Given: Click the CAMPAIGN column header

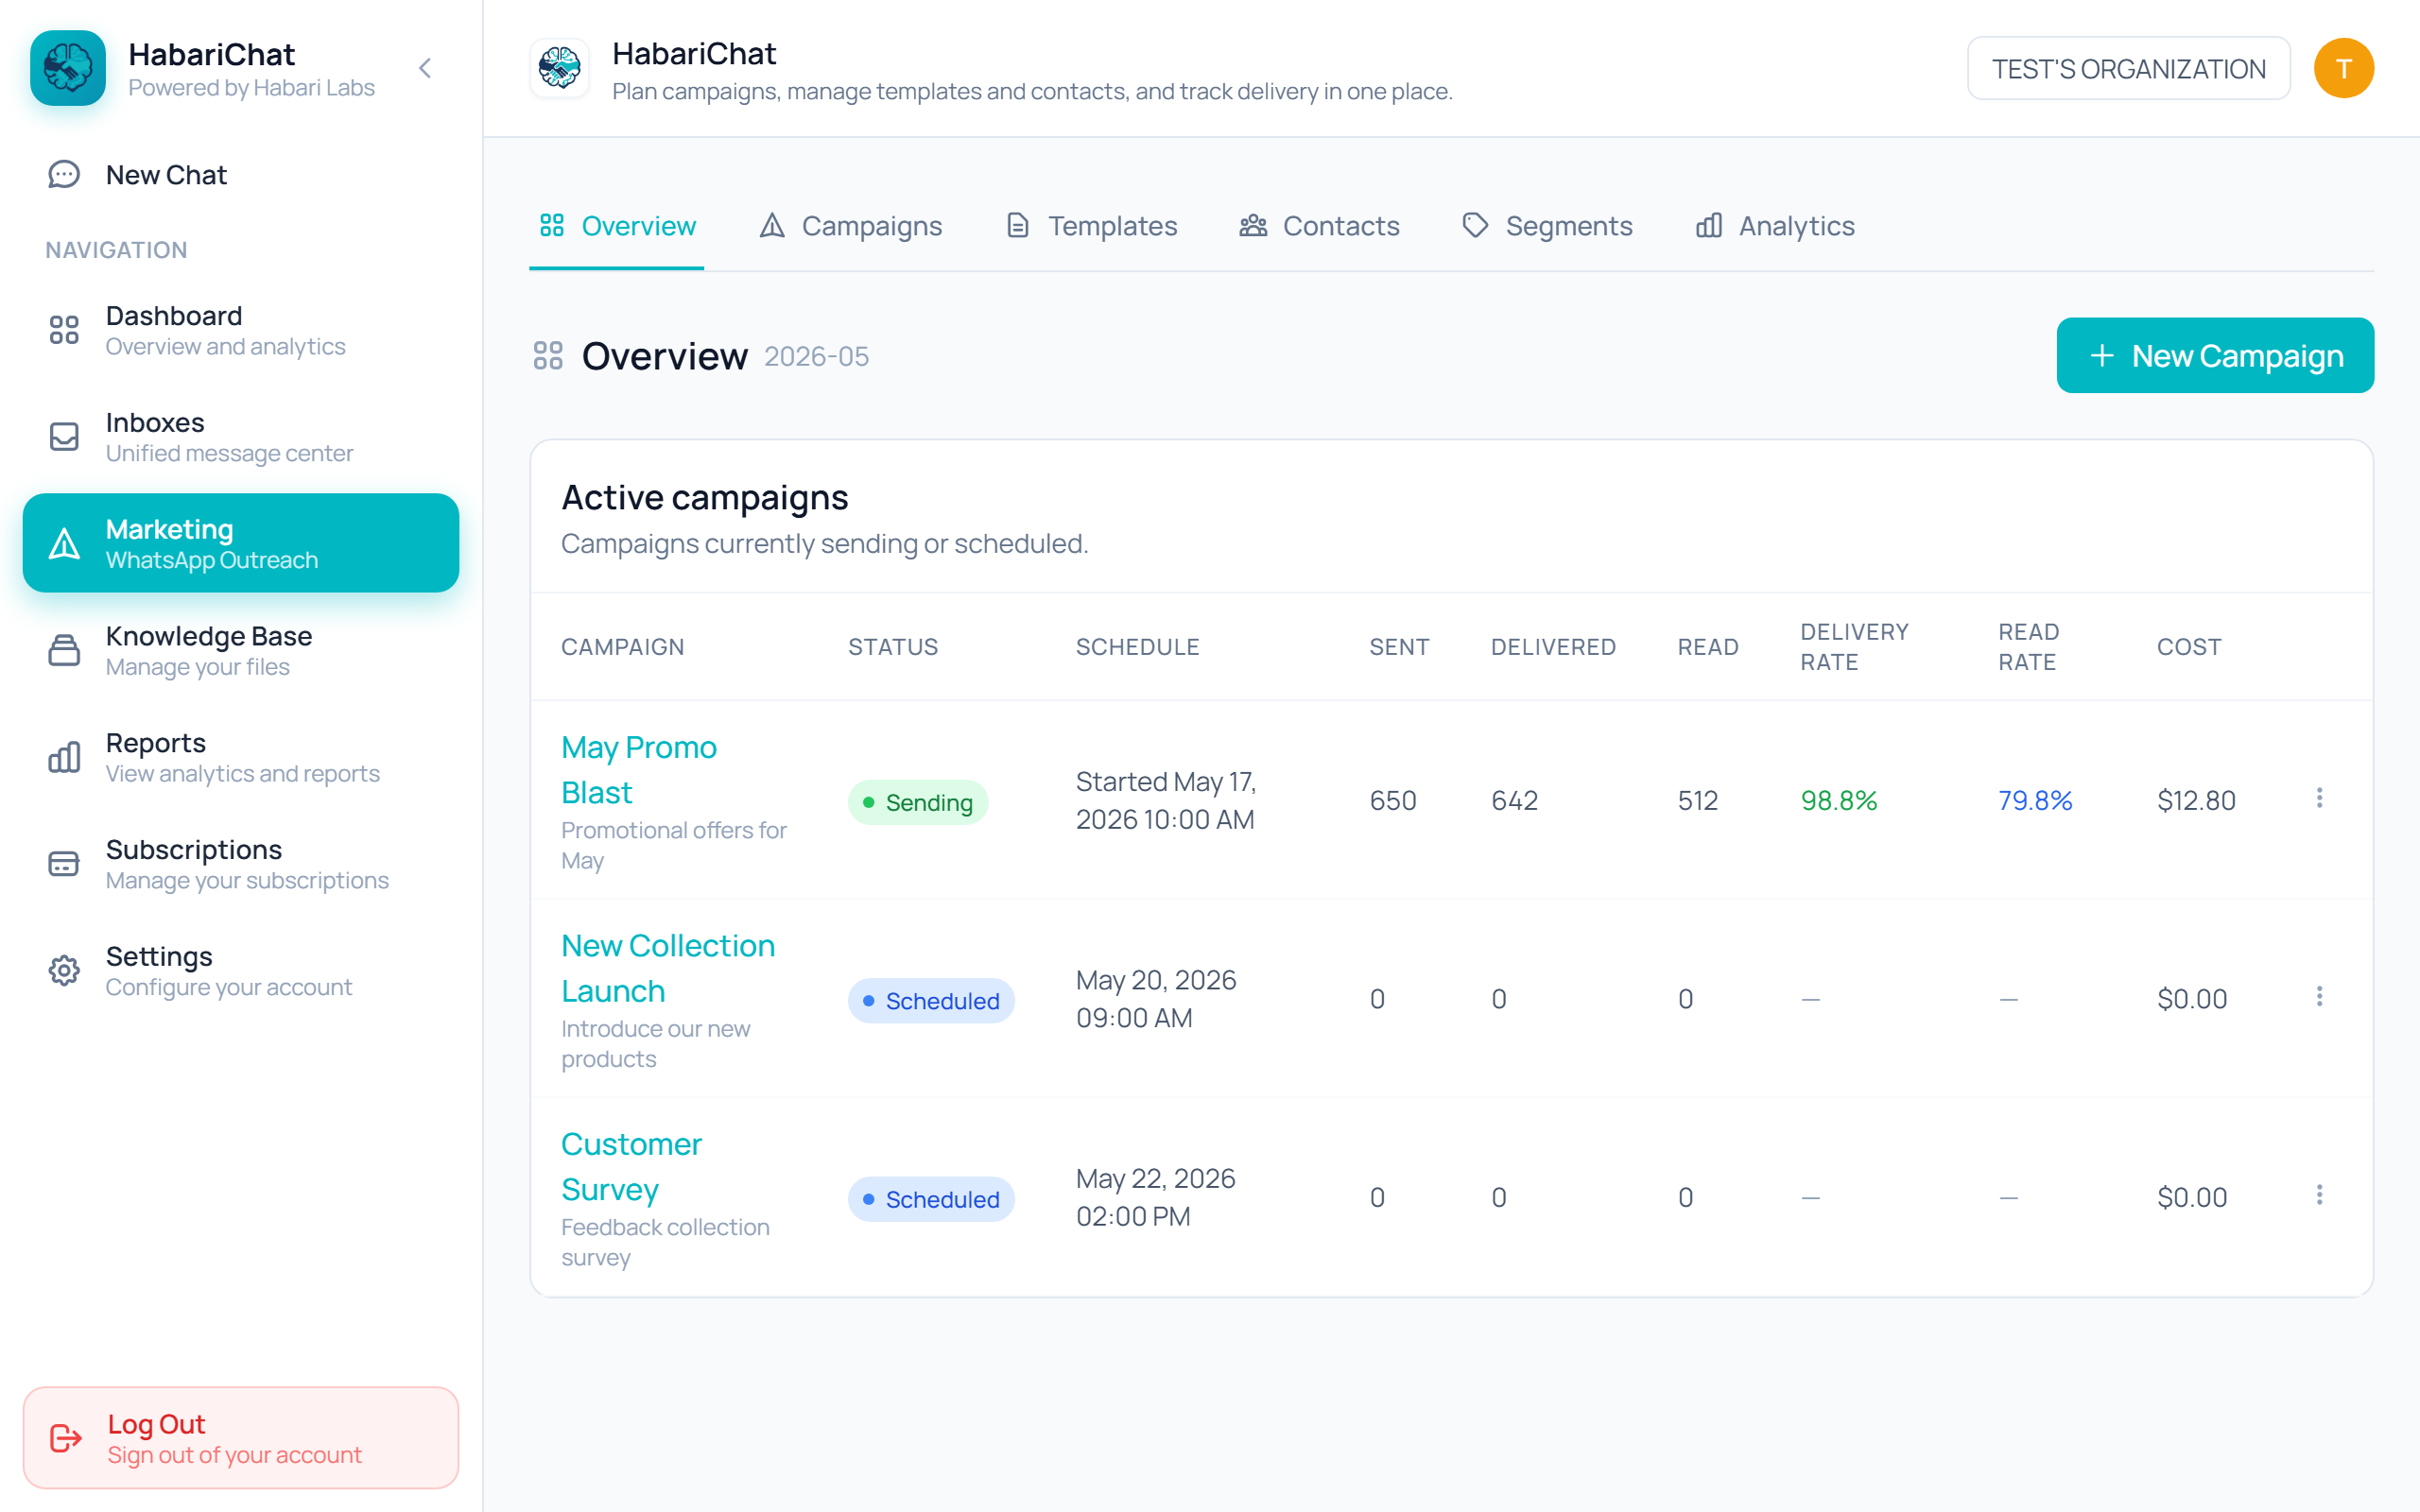Looking at the screenshot, I should 622,647.
